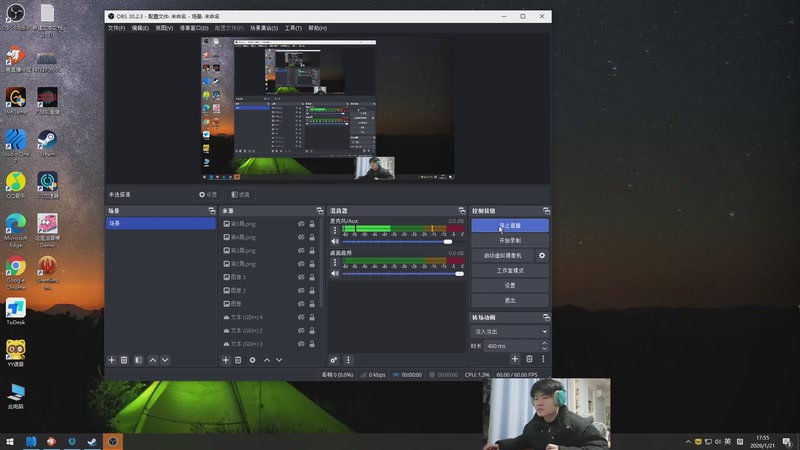Move source down with Sources panel arrow
The height and width of the screenshot is (450, 800).
click(279, 360)
